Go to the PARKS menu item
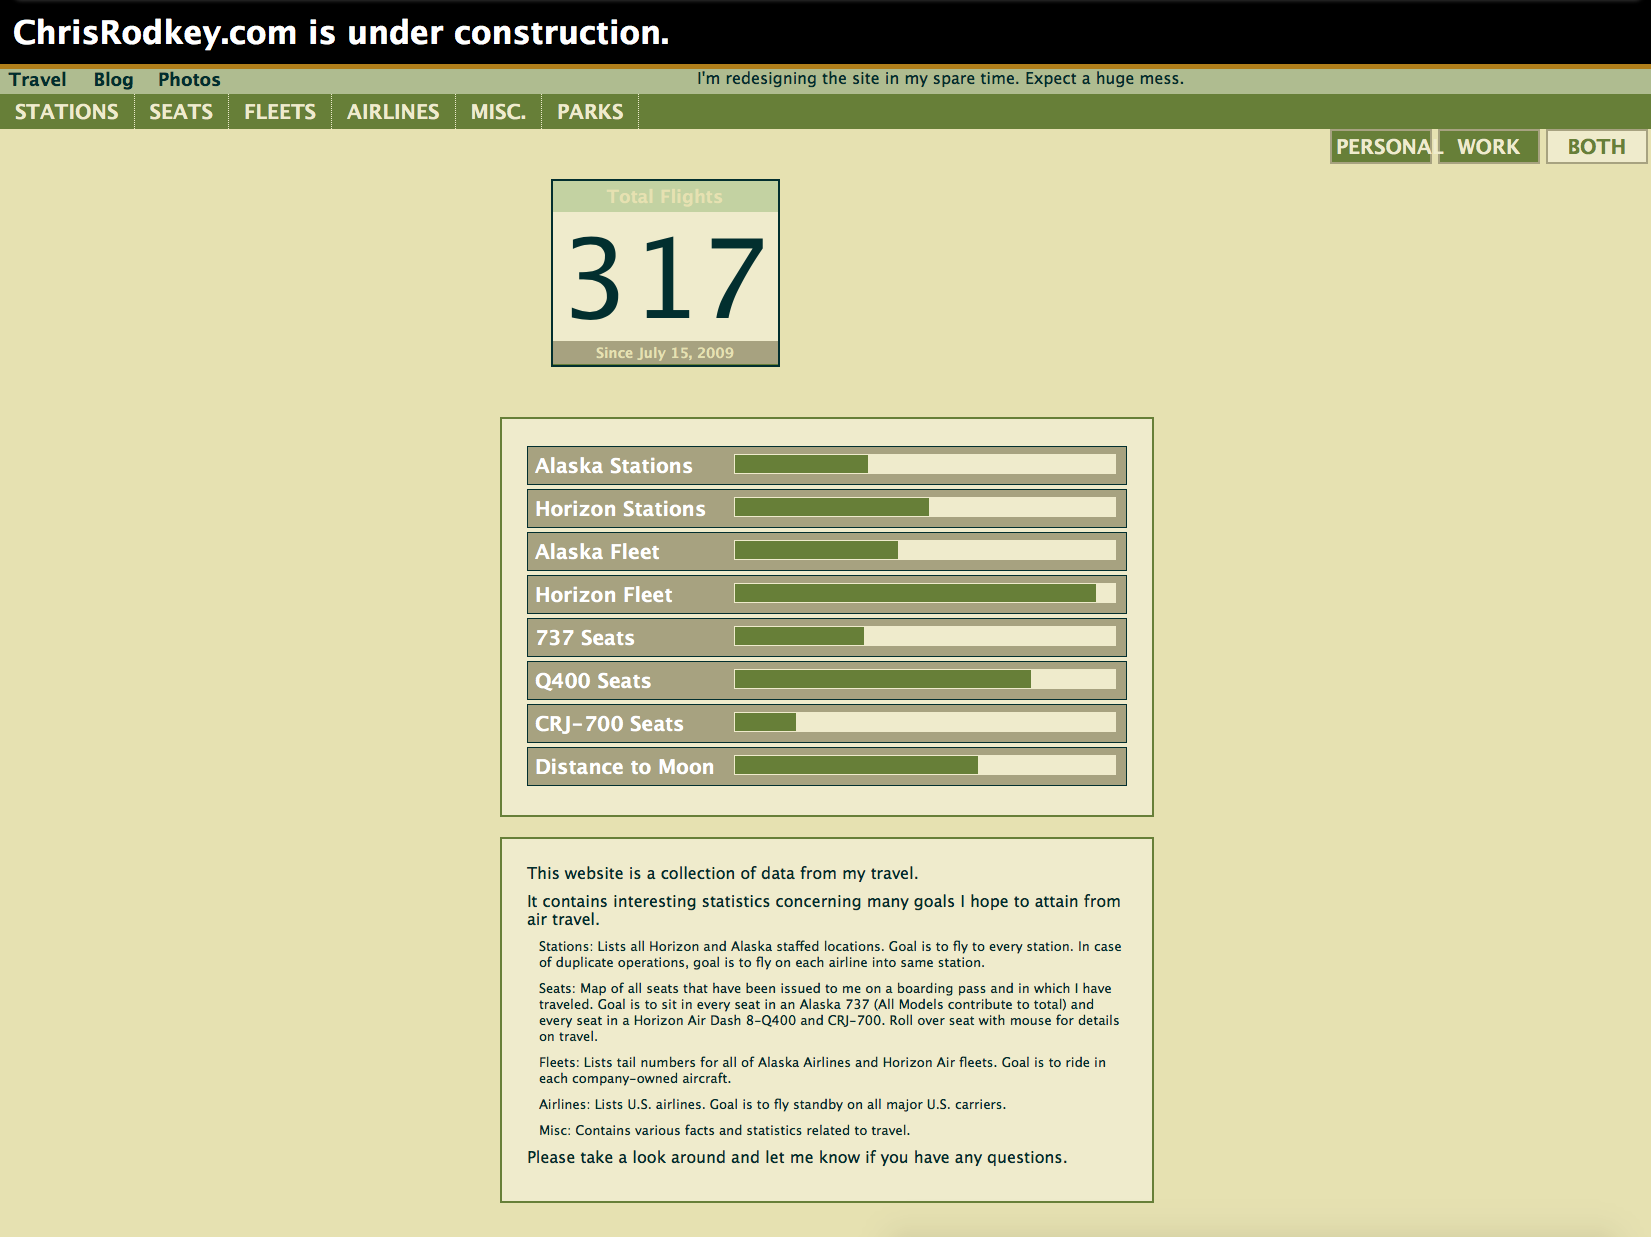Viewport: 1651px width, 1237px height. point(590,112)
